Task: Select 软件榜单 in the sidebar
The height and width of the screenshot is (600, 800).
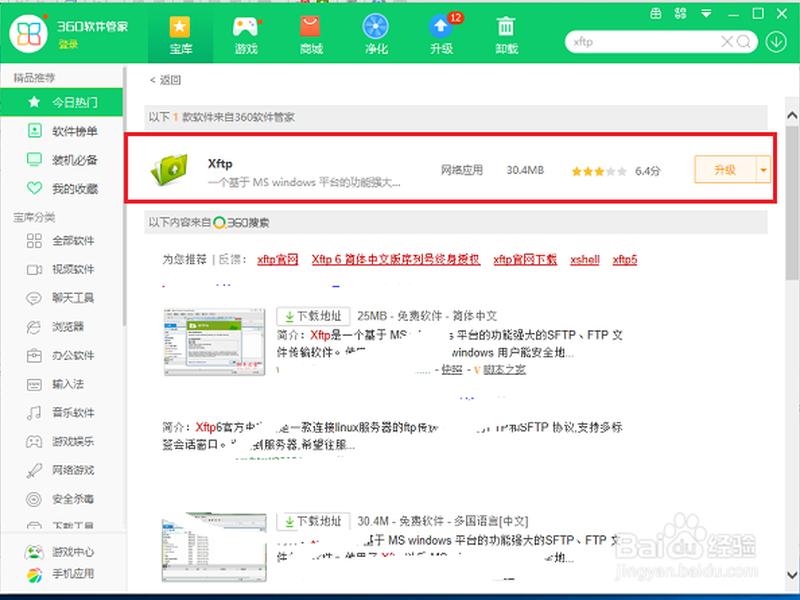Action: tap(61, 131)
